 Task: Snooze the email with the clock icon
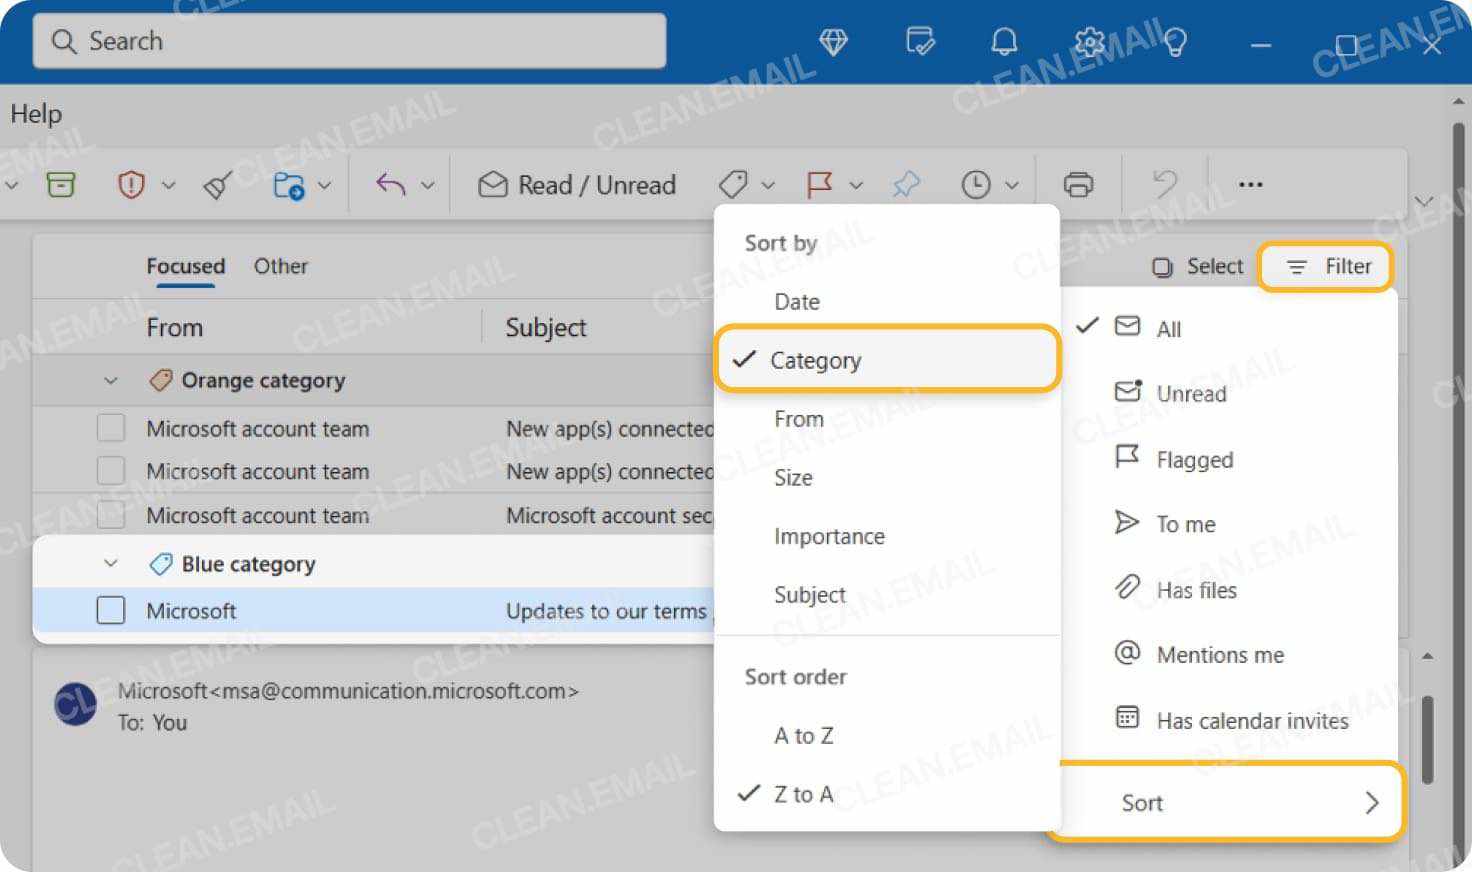pos(978,184)
